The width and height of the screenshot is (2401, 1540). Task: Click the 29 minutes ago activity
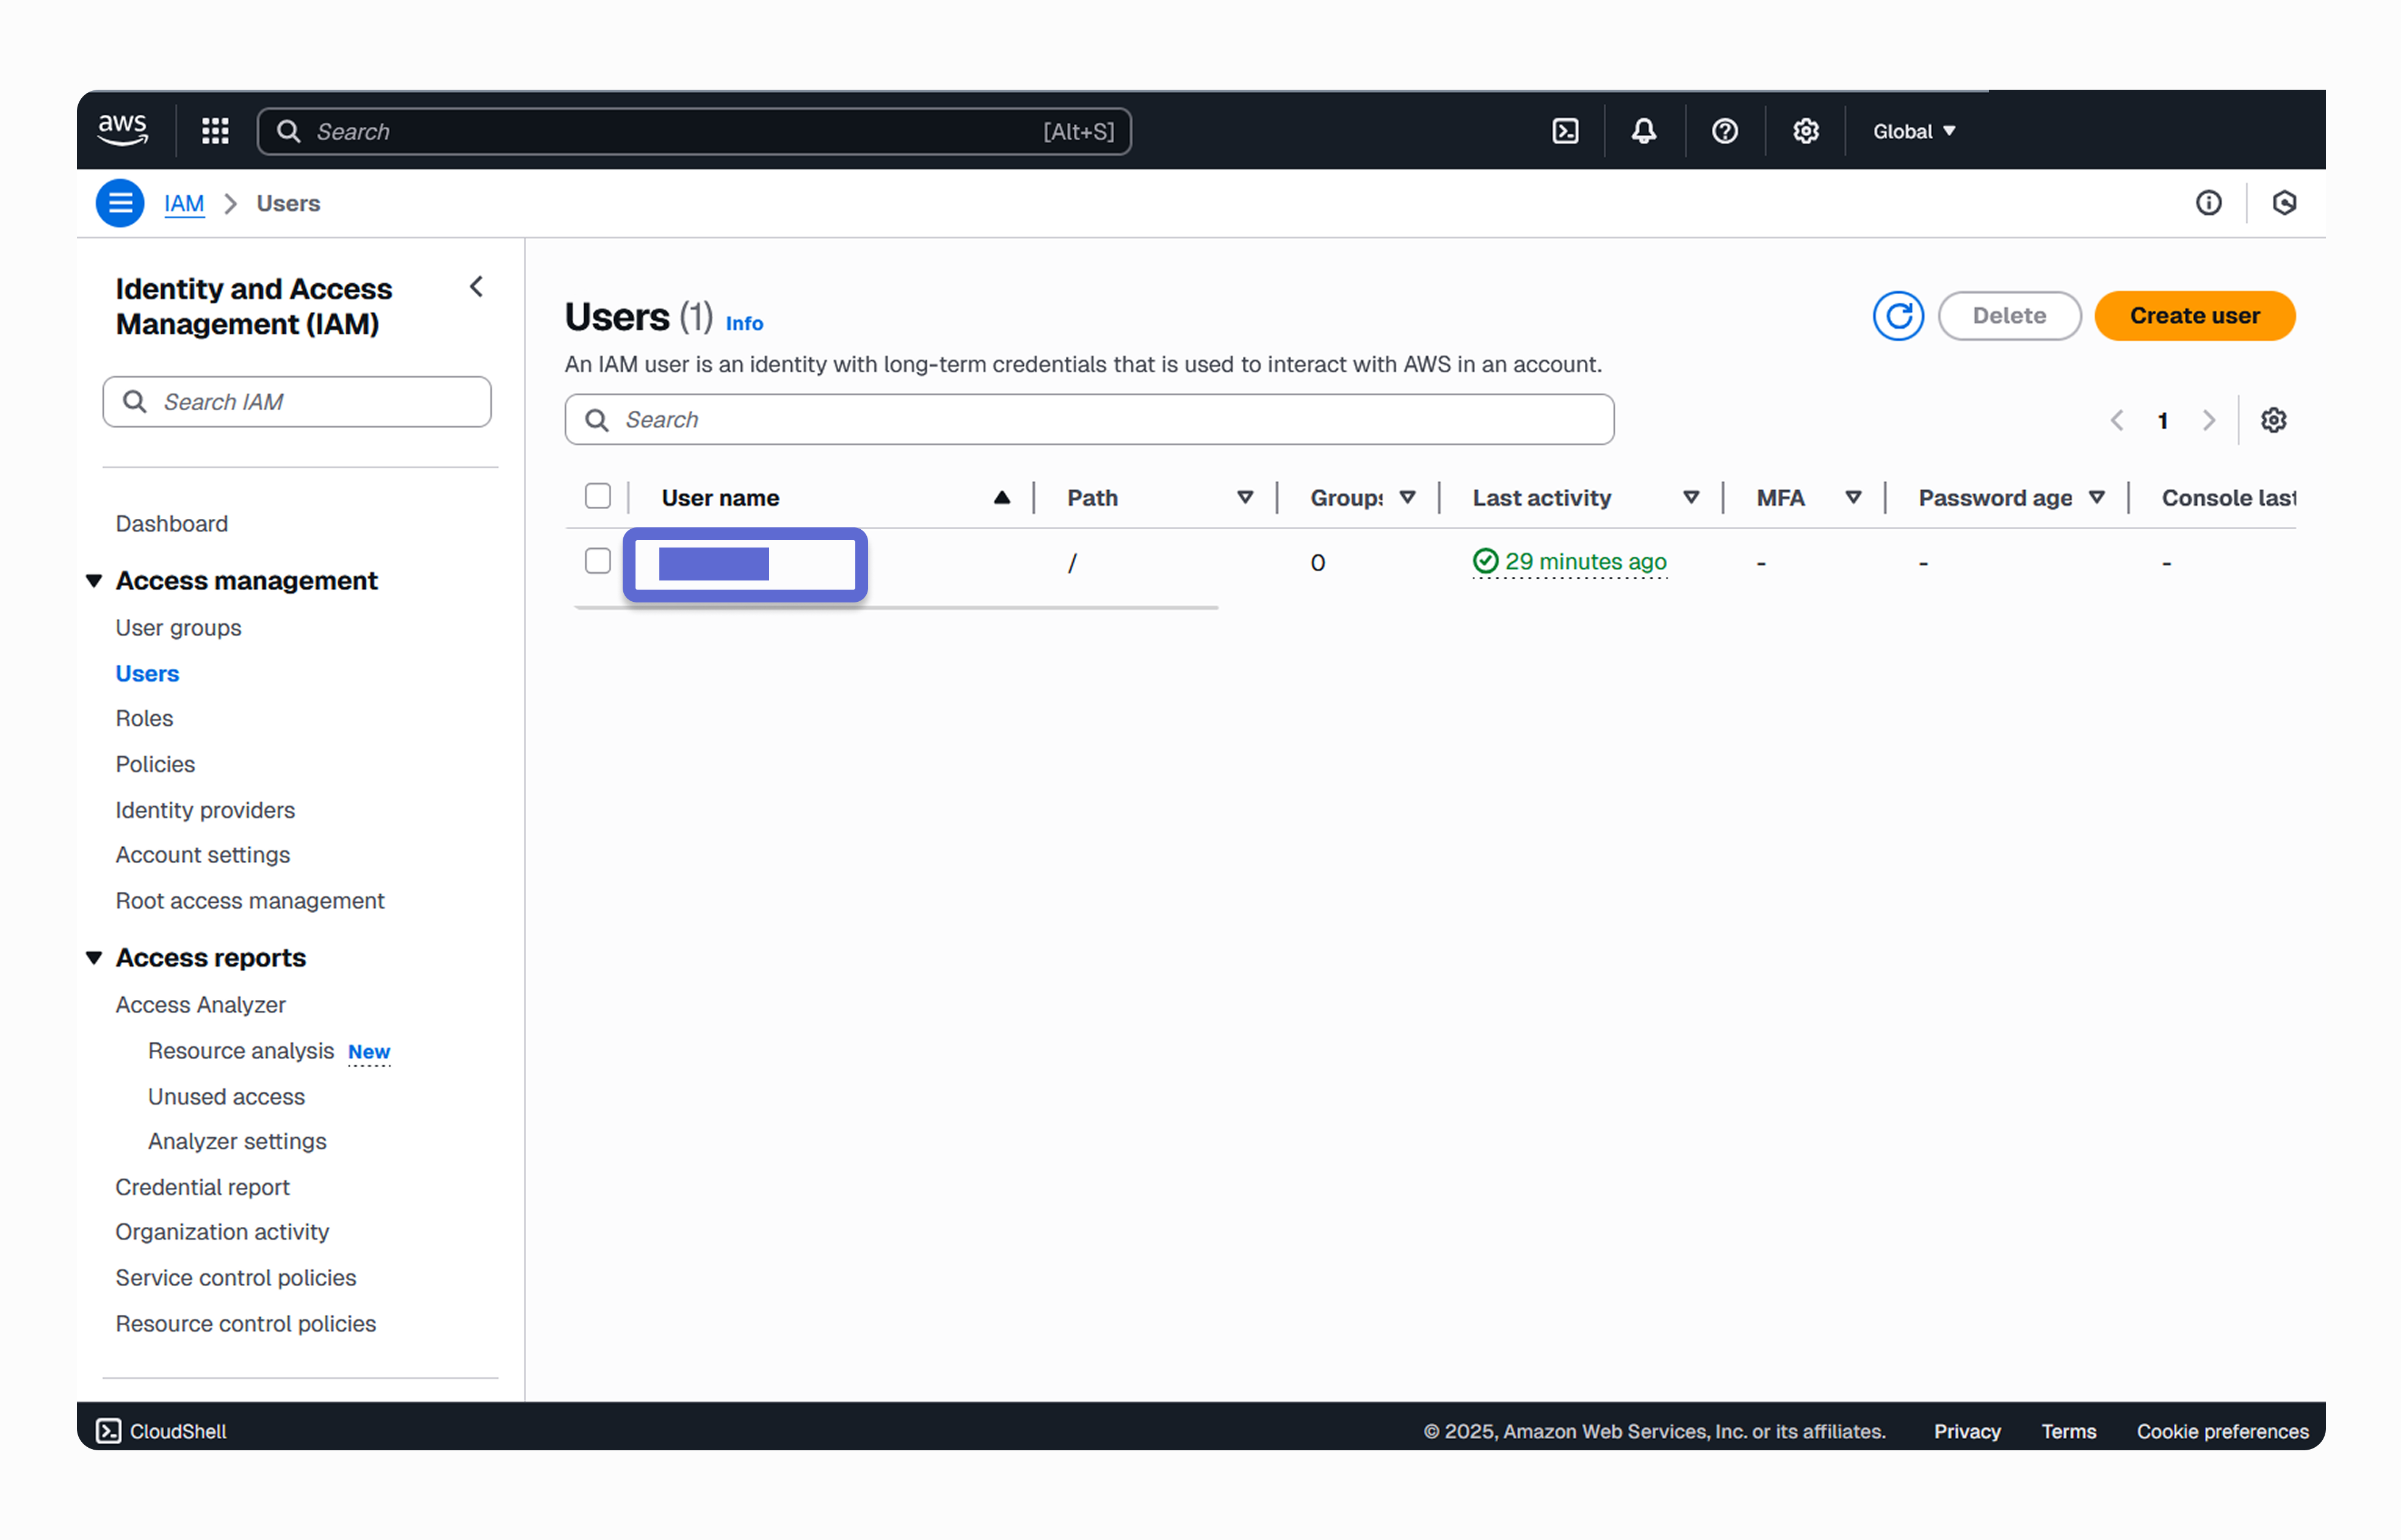tap(1569, 562)
